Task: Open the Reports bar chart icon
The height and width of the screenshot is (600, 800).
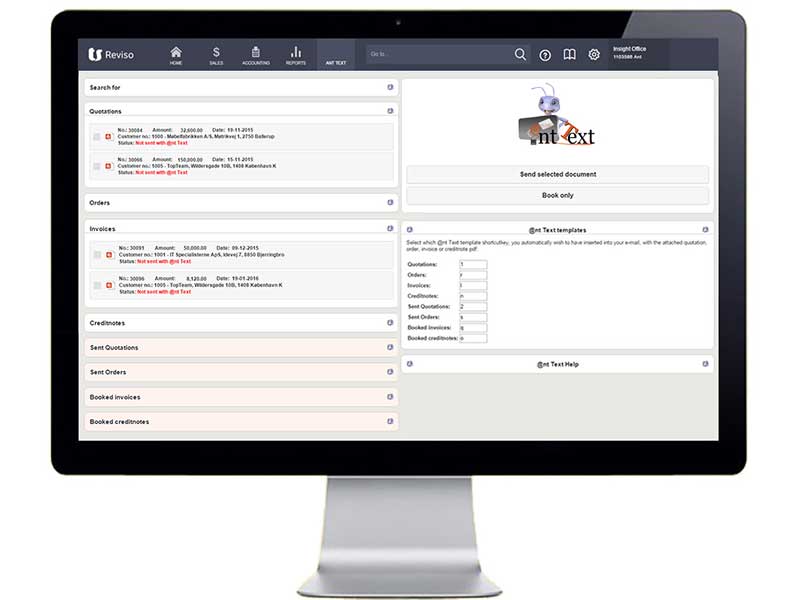Action: coord(296,55)
